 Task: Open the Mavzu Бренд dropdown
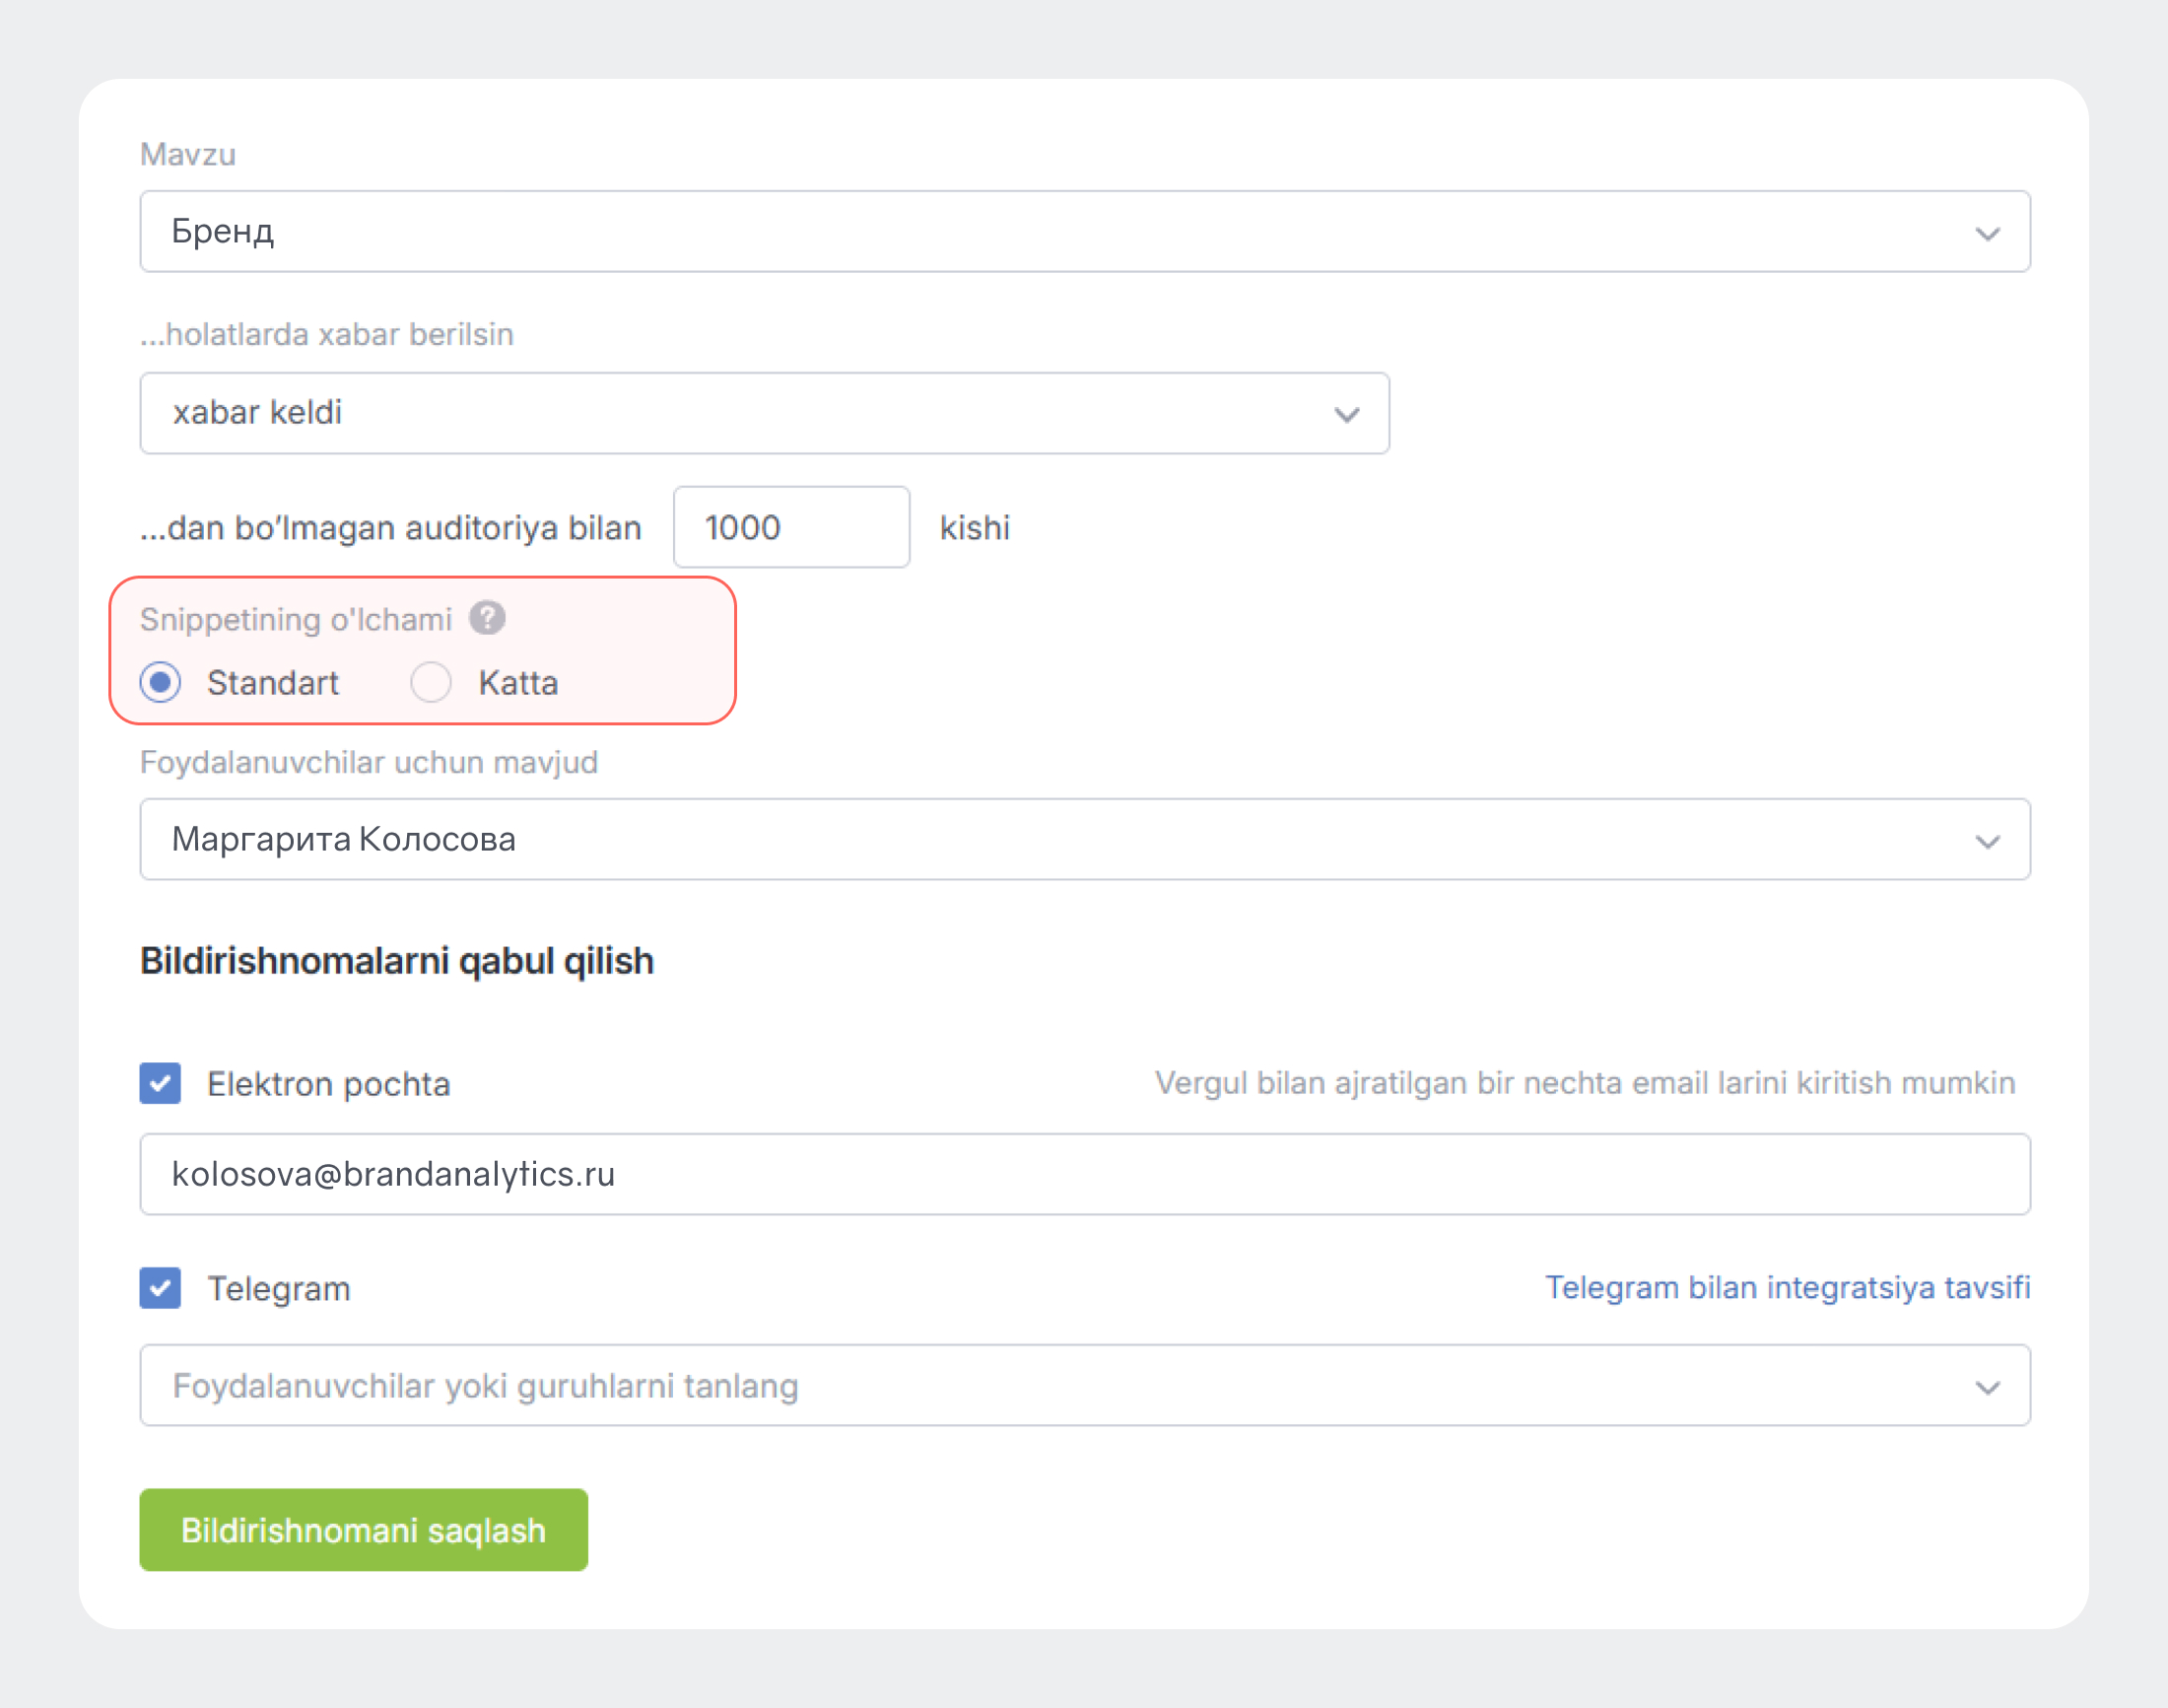pos(1084,232)
